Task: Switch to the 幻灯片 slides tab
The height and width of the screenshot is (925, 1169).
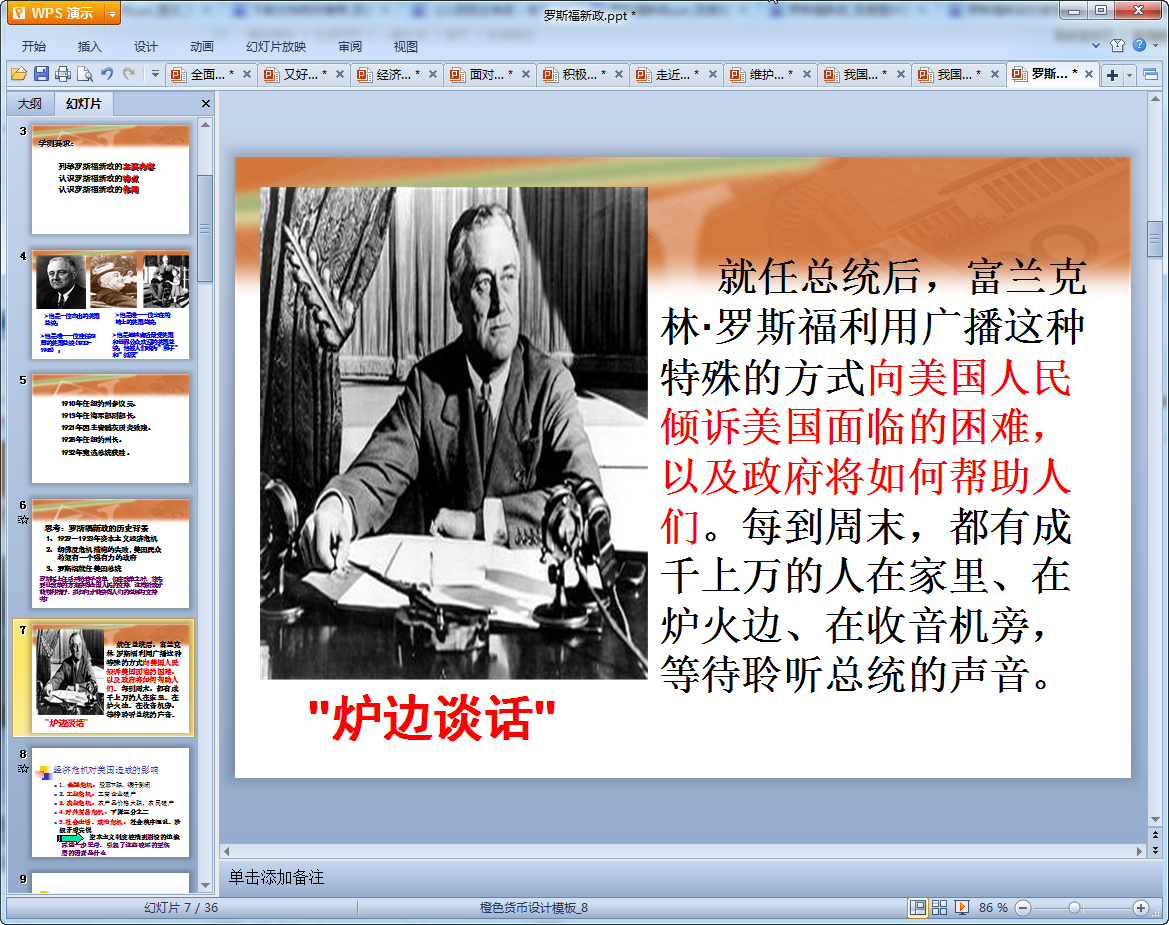Action: point(84,104)
